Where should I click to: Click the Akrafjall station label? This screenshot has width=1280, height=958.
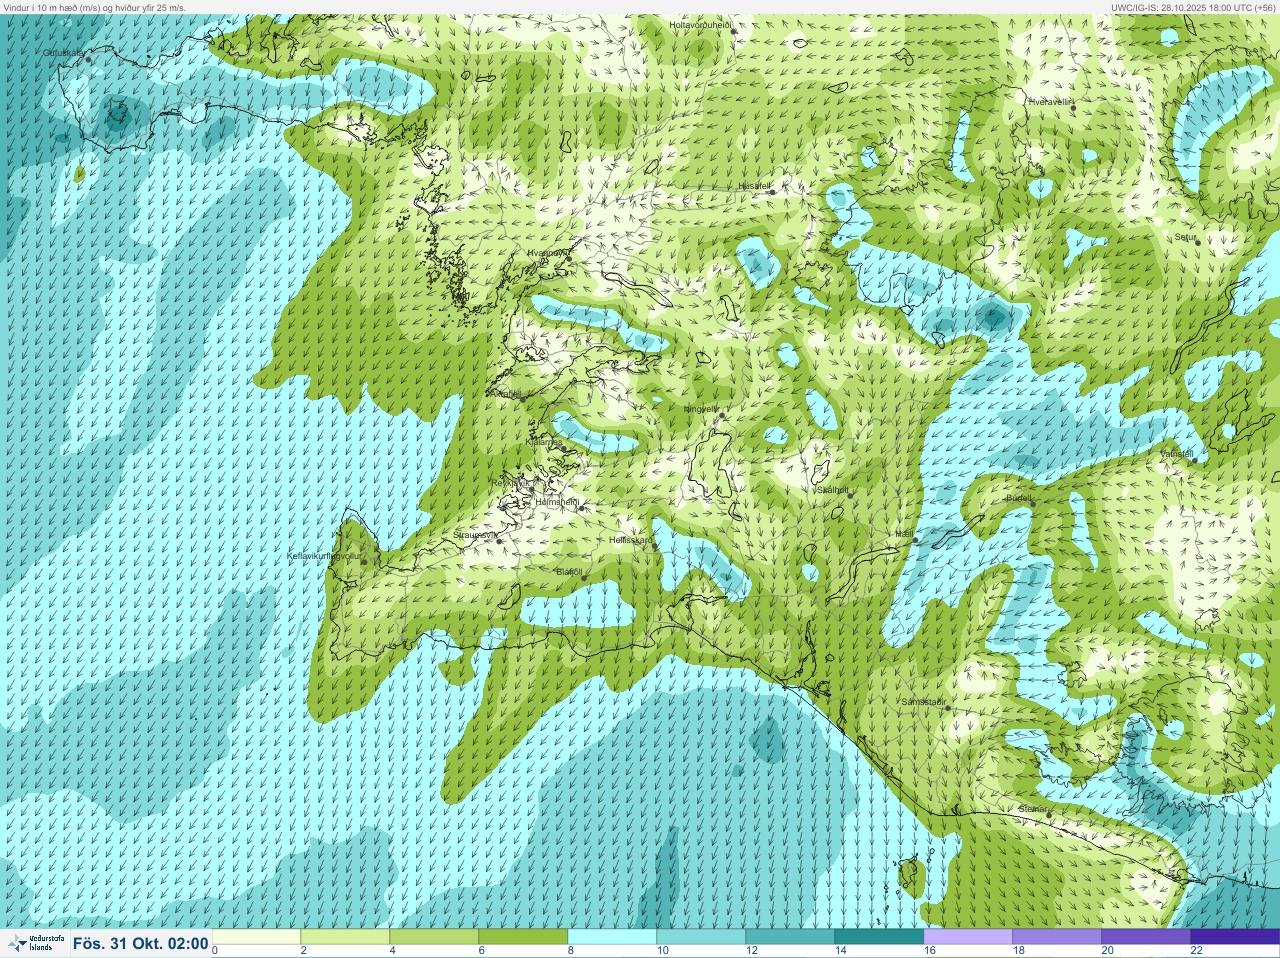point(507,394)
